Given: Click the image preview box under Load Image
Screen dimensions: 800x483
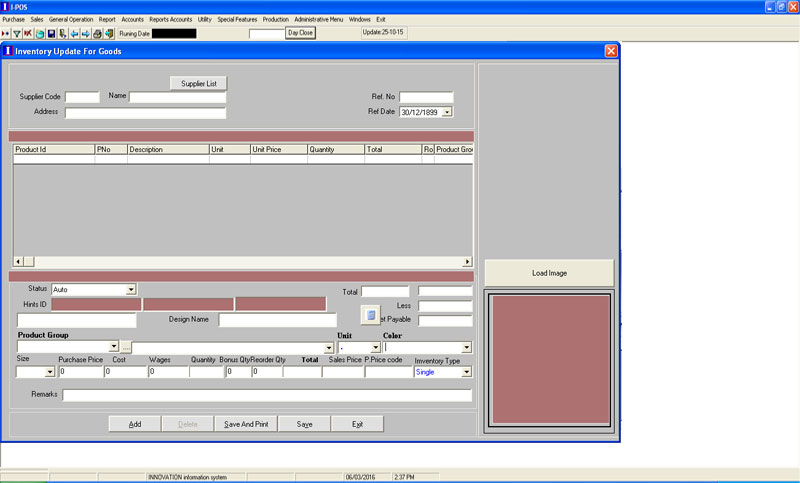Looking at the screenshot, I should (x=551, y=360).
